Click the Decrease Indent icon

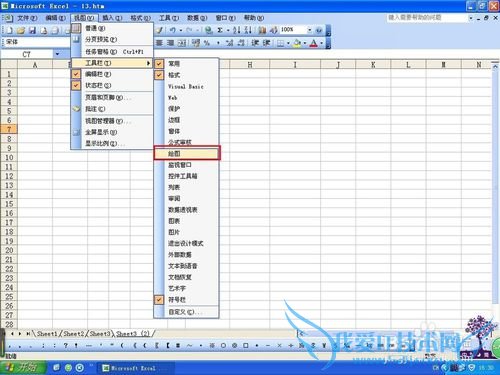[255, 43]
